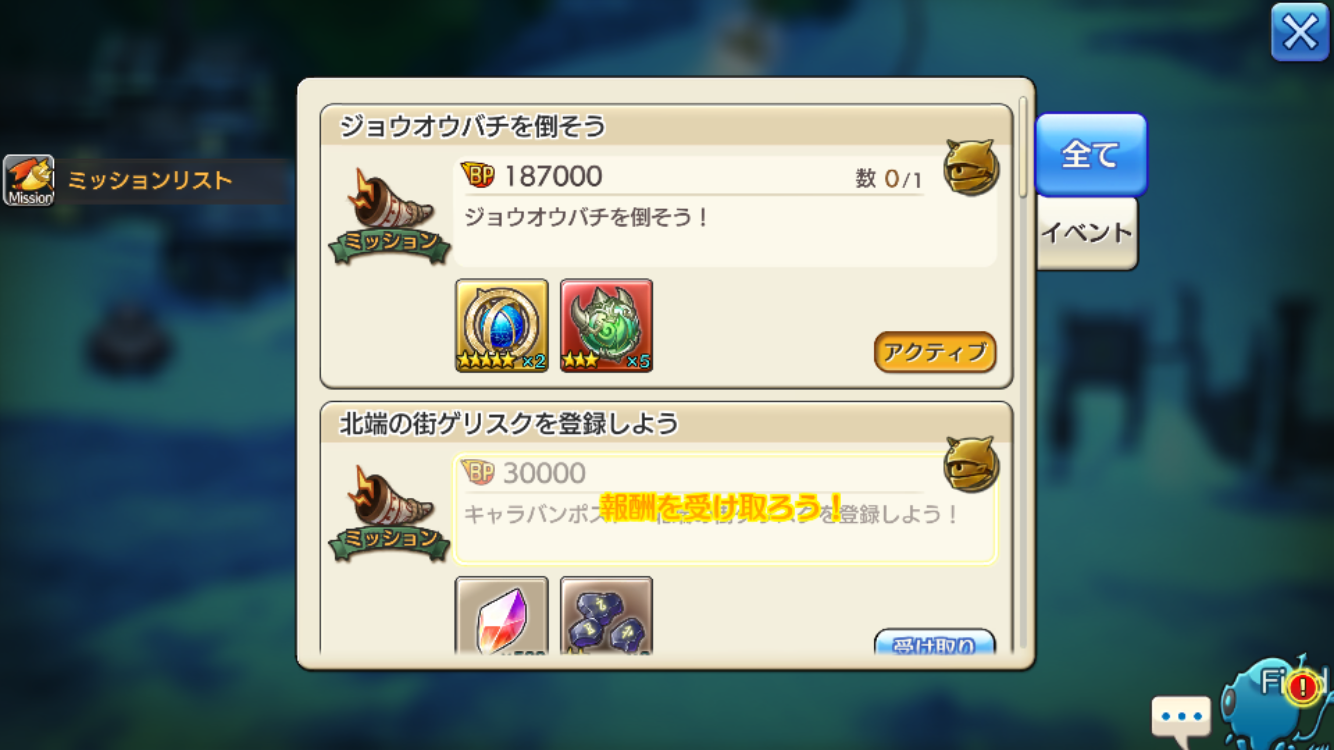Select the 北端の街ゲリスクを登録しよう mission title
Image resolution: width=1334 pixels, height=750 pixels.
point(509,423)
